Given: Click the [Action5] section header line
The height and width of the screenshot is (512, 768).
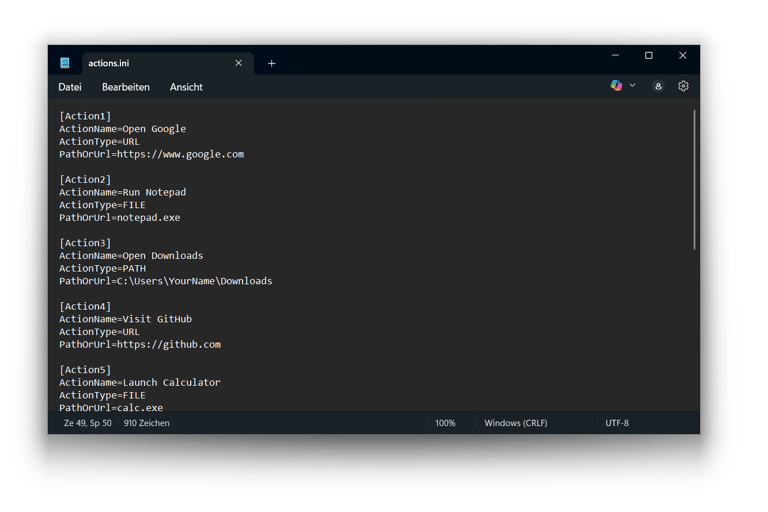Looking at the screenshot, I should pos(85,370).
